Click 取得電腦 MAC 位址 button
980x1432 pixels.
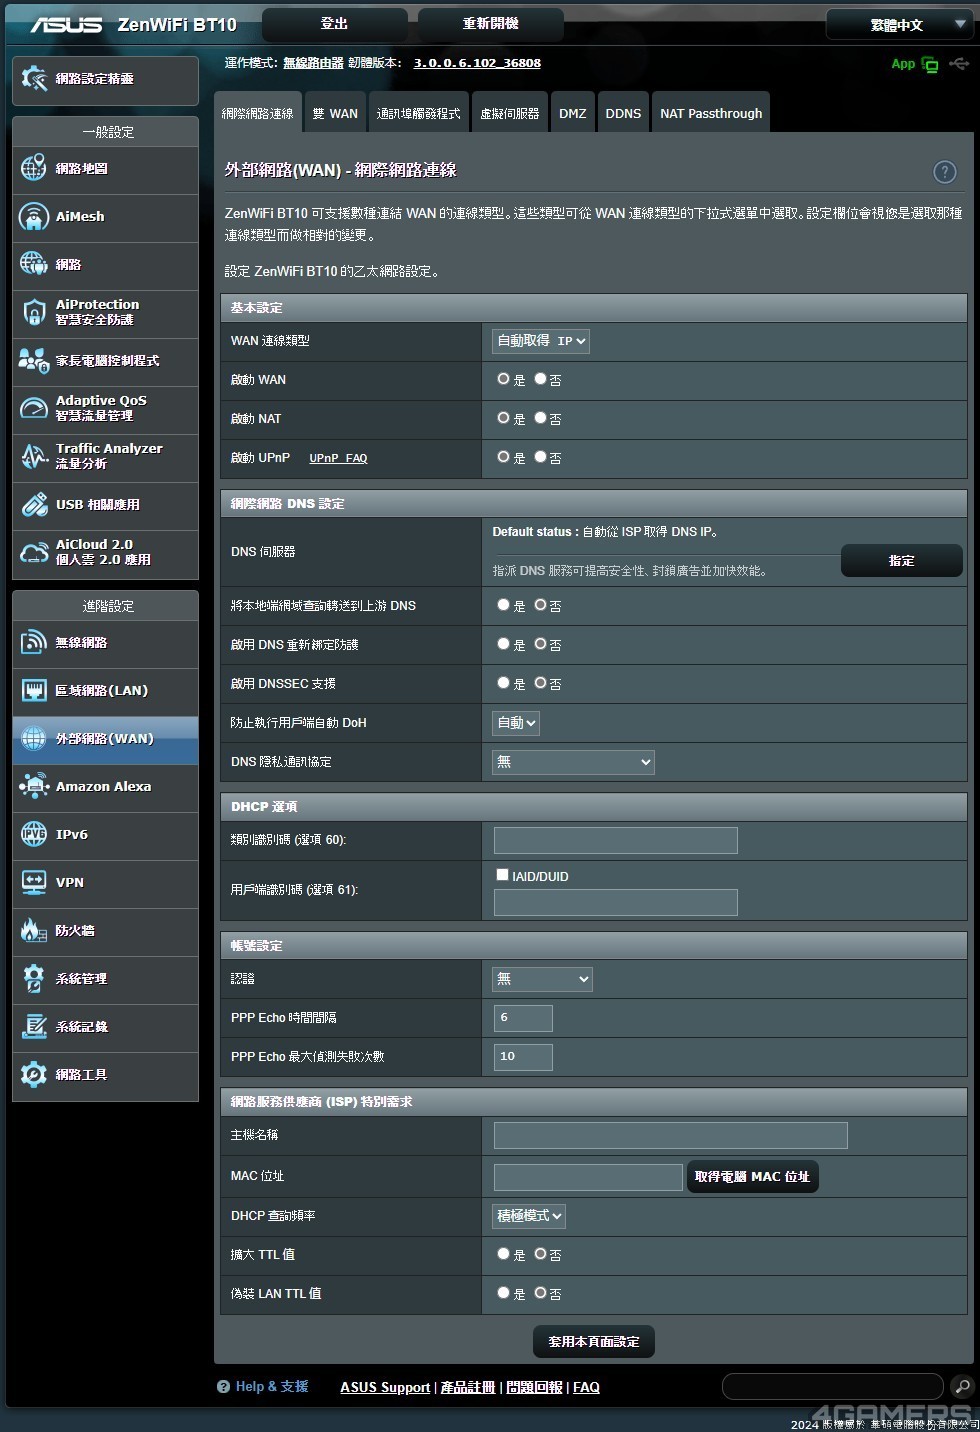coord(753,1177)
